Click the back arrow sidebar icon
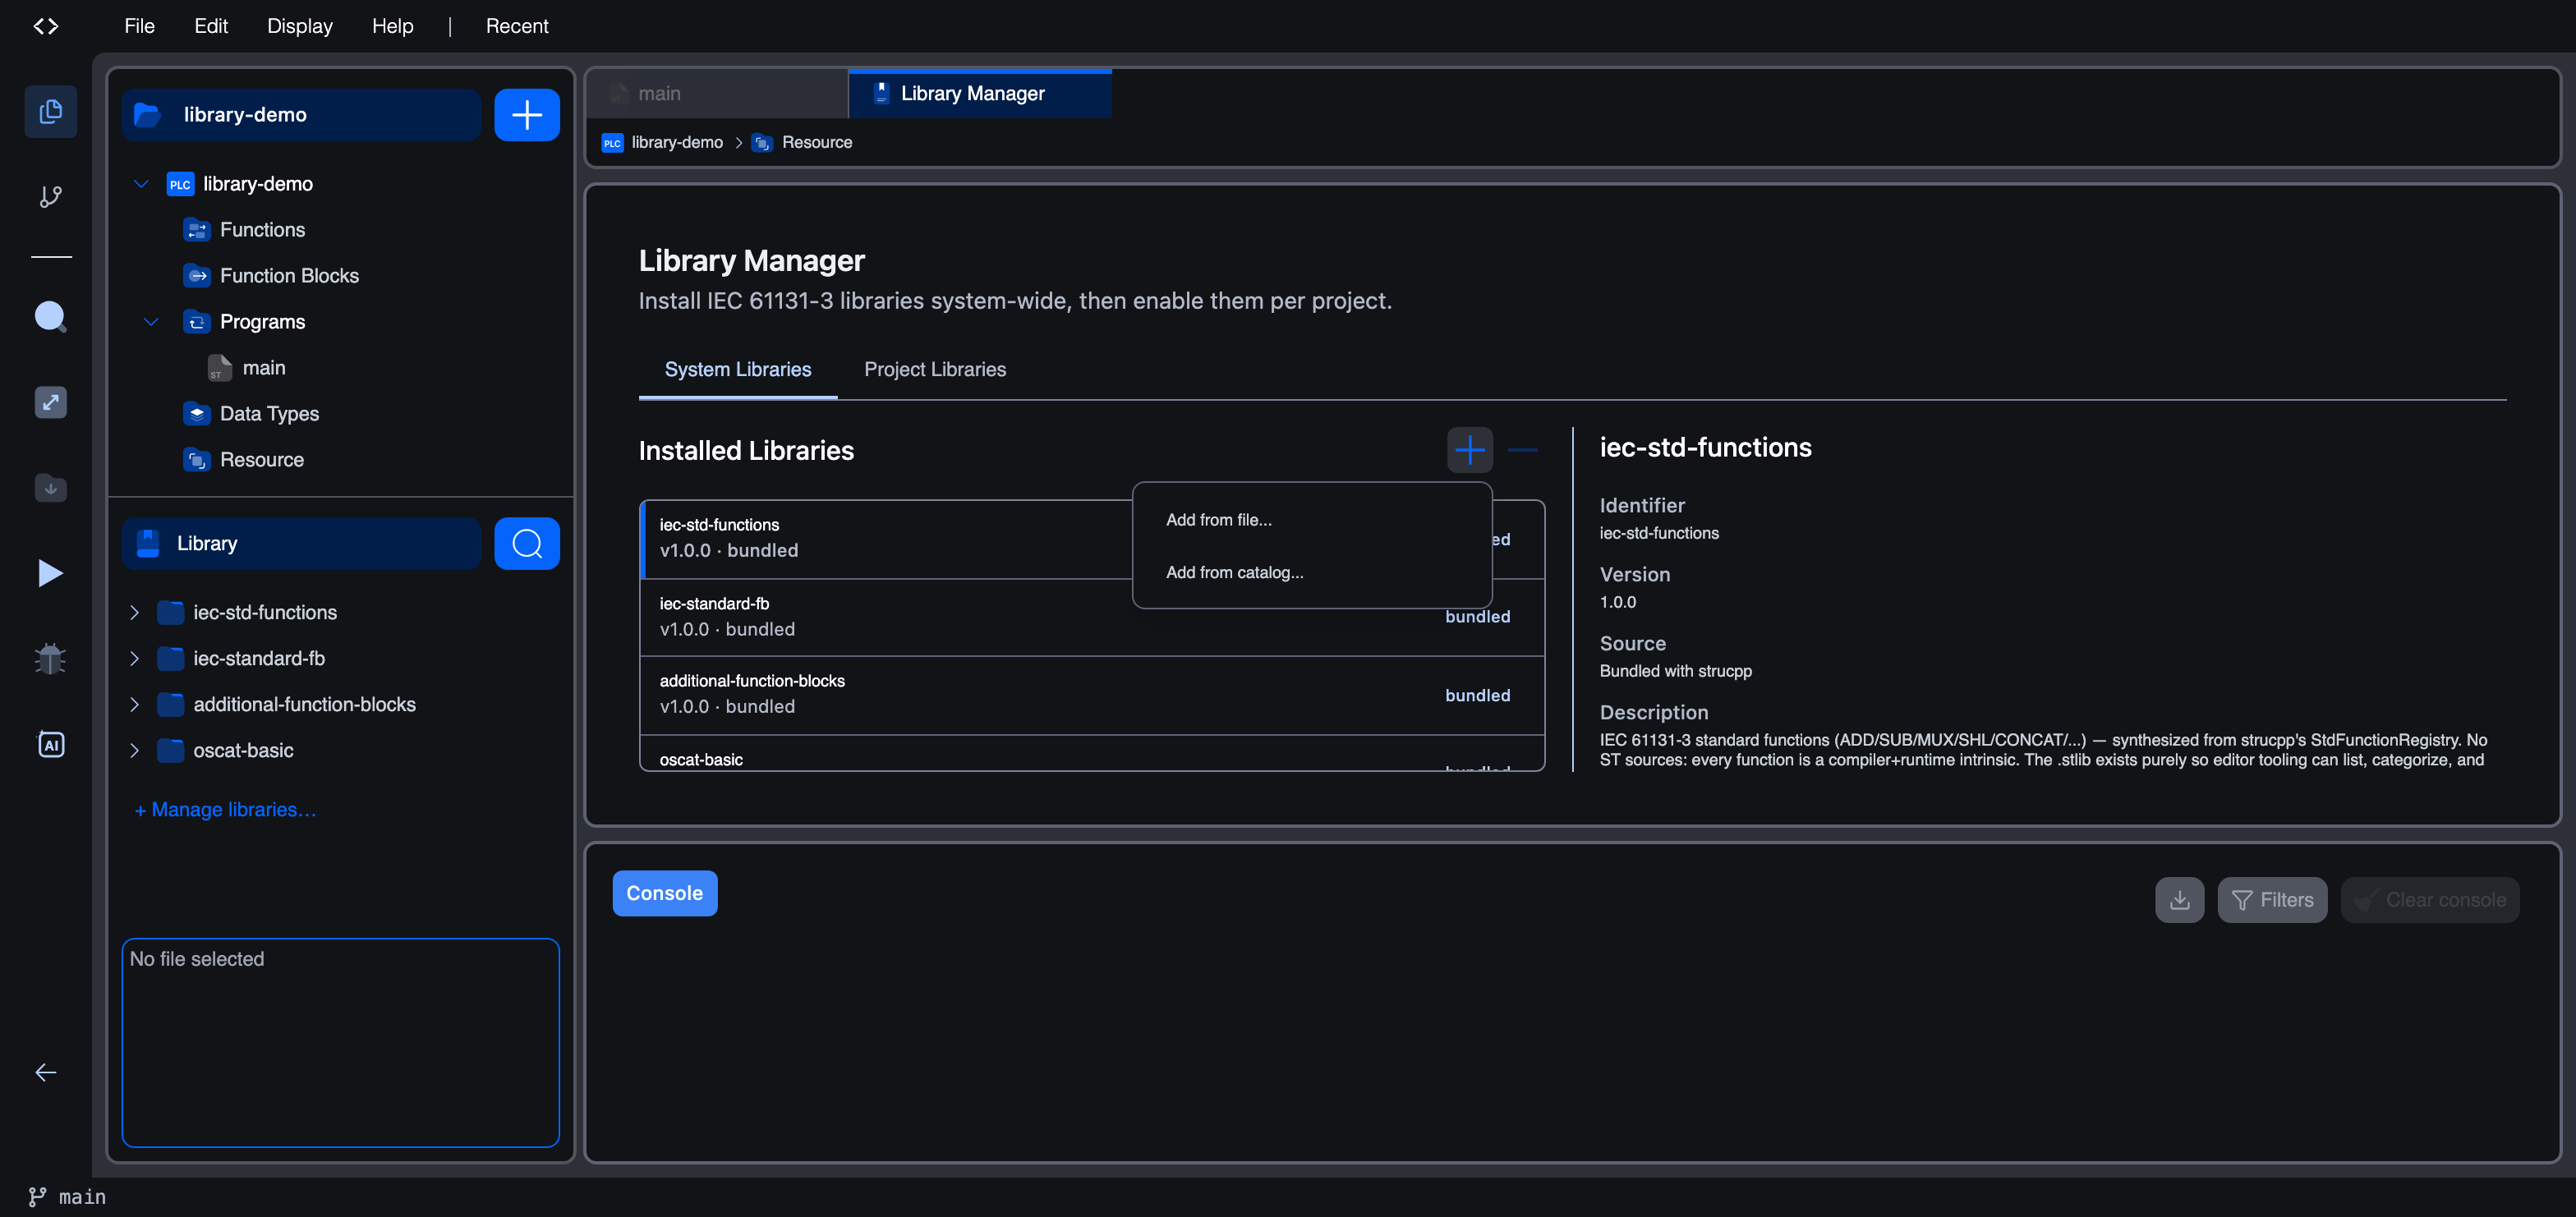Viewport: 2576px width, 1217px height. click(x=46, y=1072)
